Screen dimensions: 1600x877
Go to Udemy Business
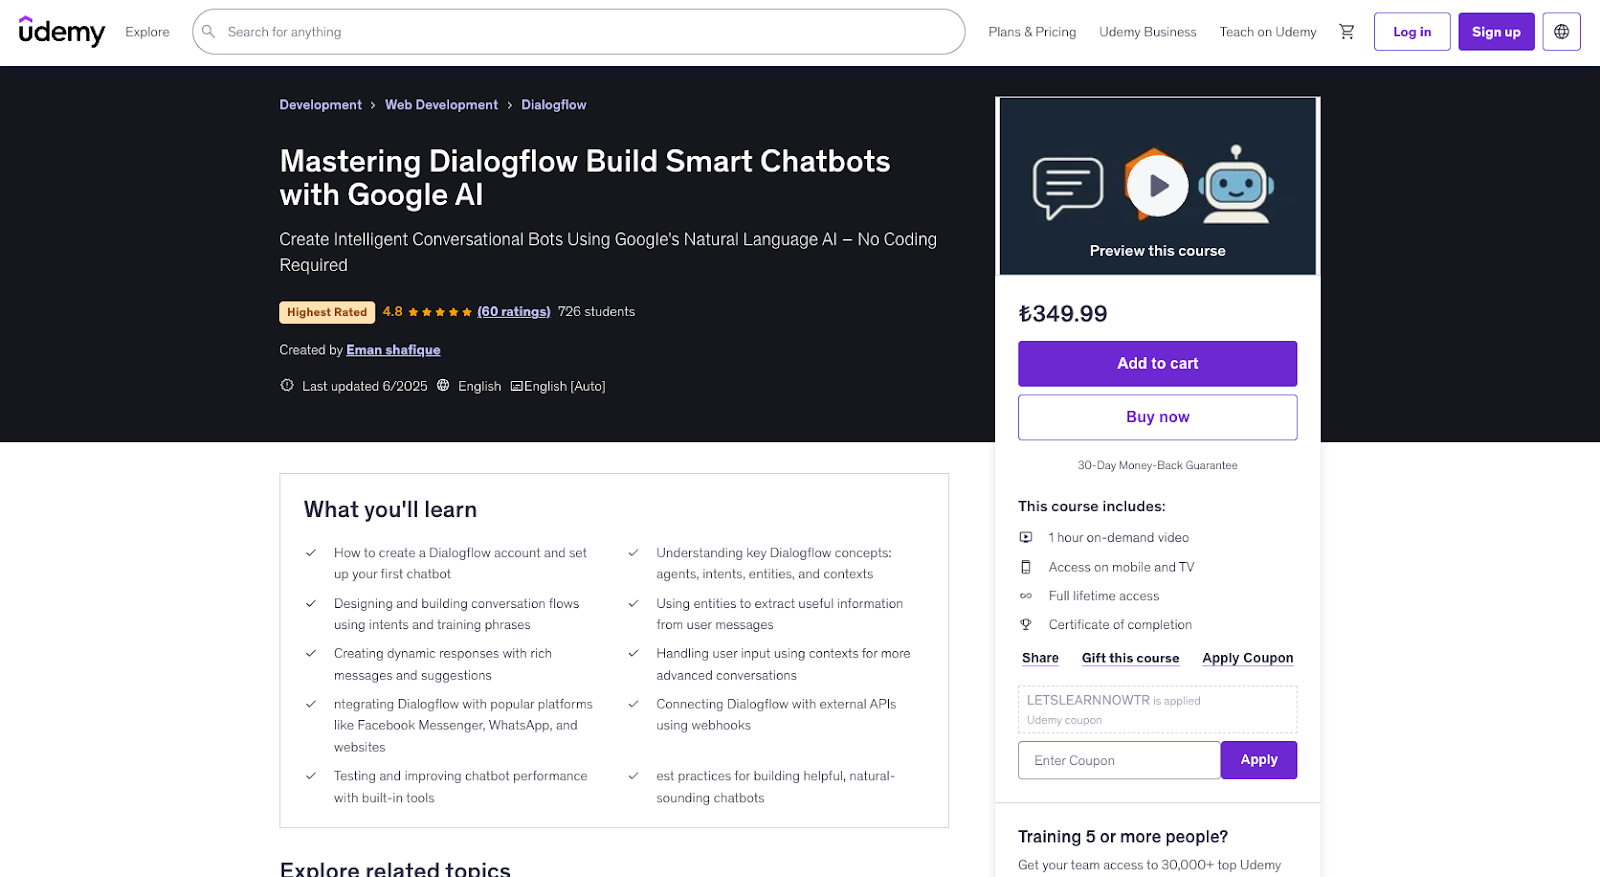[x=1148, y=32]
